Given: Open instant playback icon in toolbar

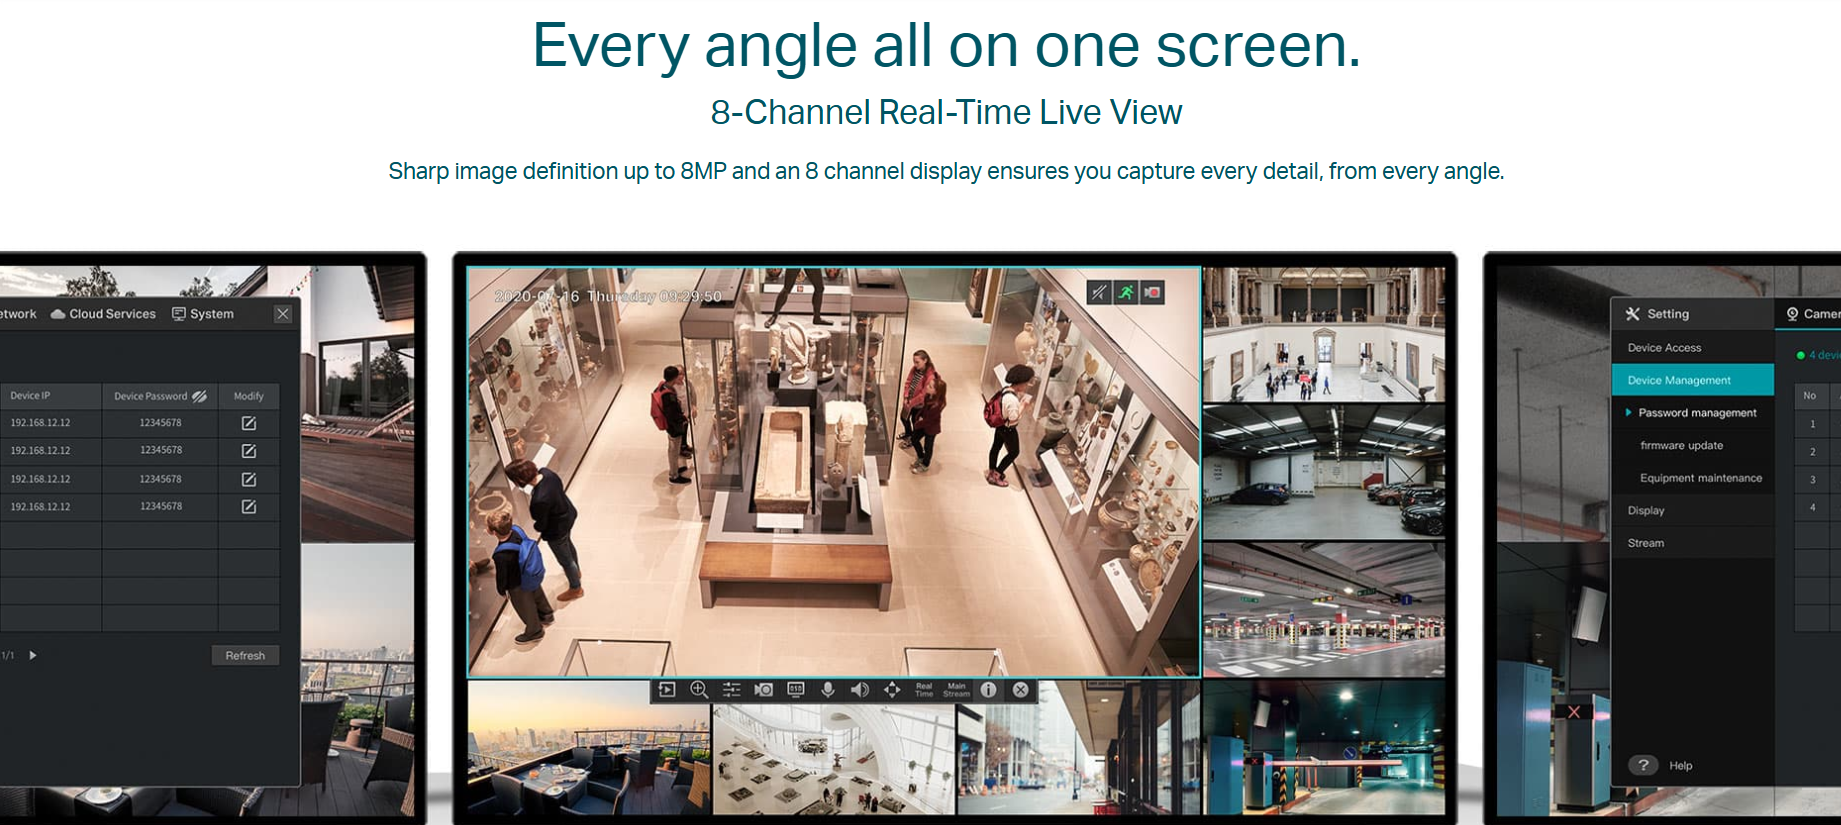Looking at the screenshot, I should coord(667,690).
